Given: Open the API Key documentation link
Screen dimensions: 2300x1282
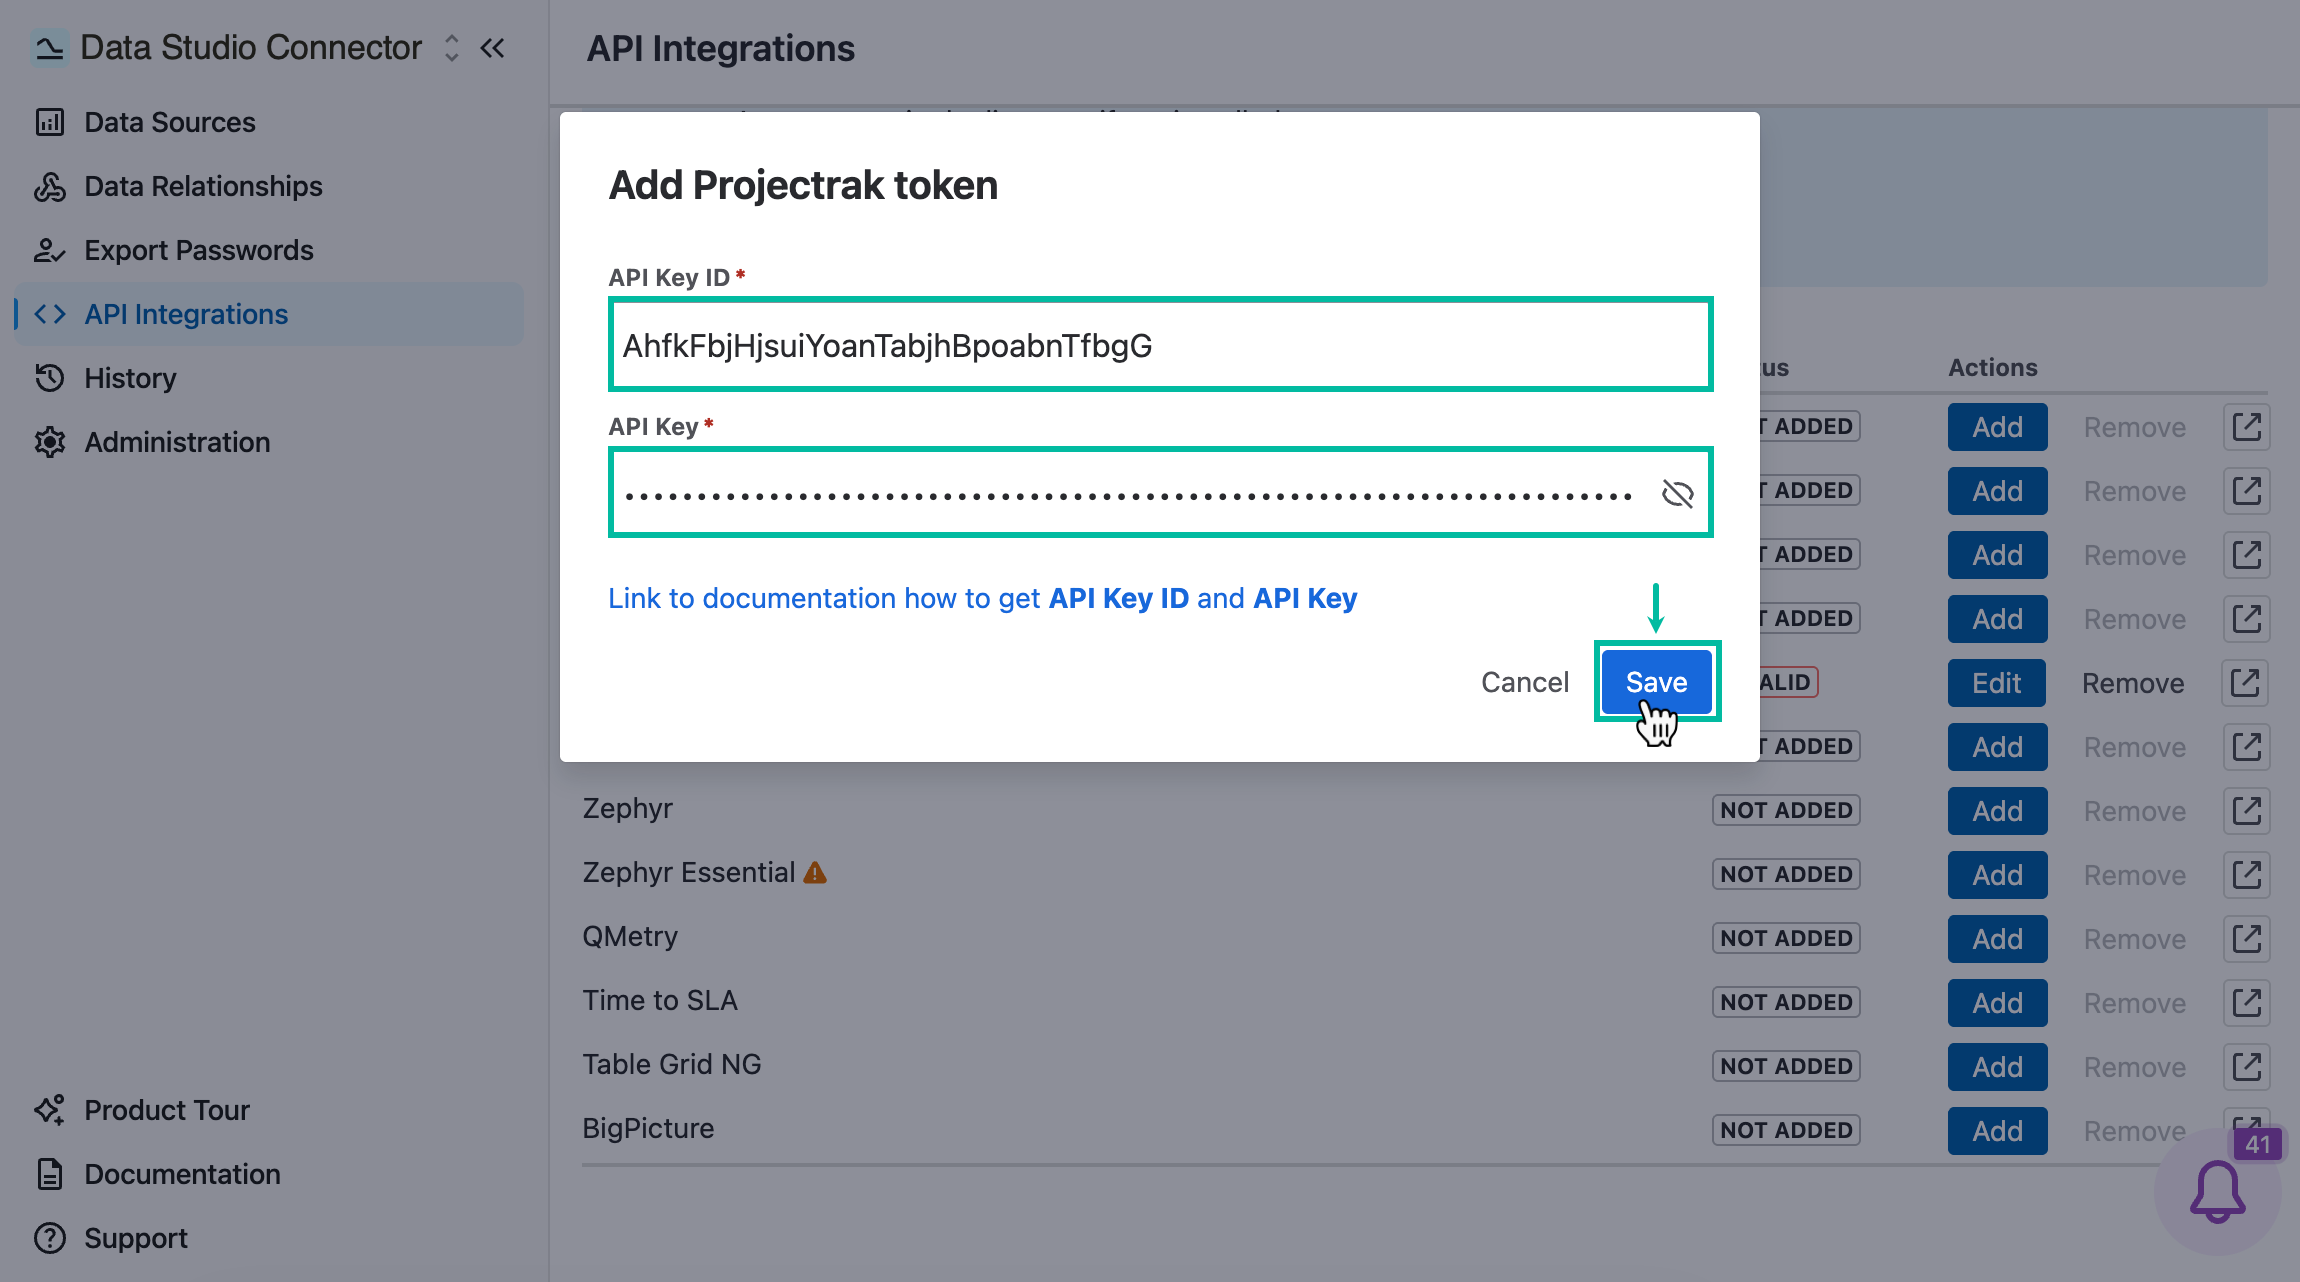Looking at the screenshot, I should (982, 598).
